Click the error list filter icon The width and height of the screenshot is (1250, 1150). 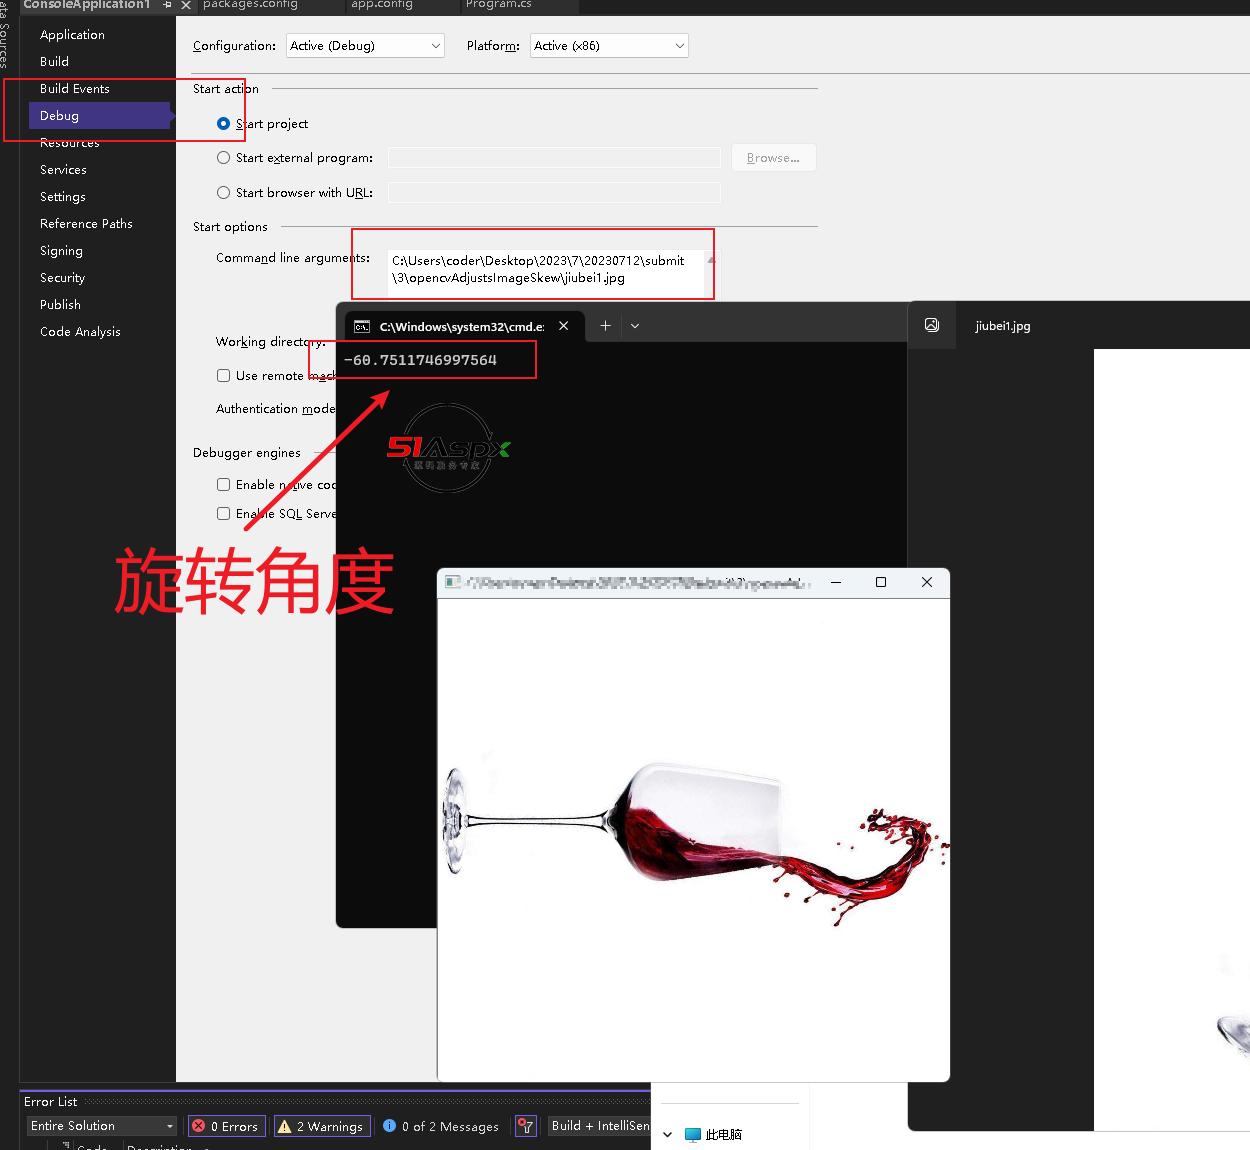coord(525,1126)
